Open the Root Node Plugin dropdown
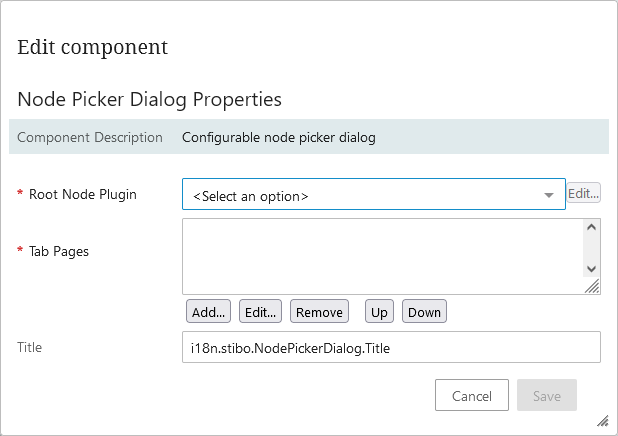This screenshot has width=618, height=436. point(373,195)
